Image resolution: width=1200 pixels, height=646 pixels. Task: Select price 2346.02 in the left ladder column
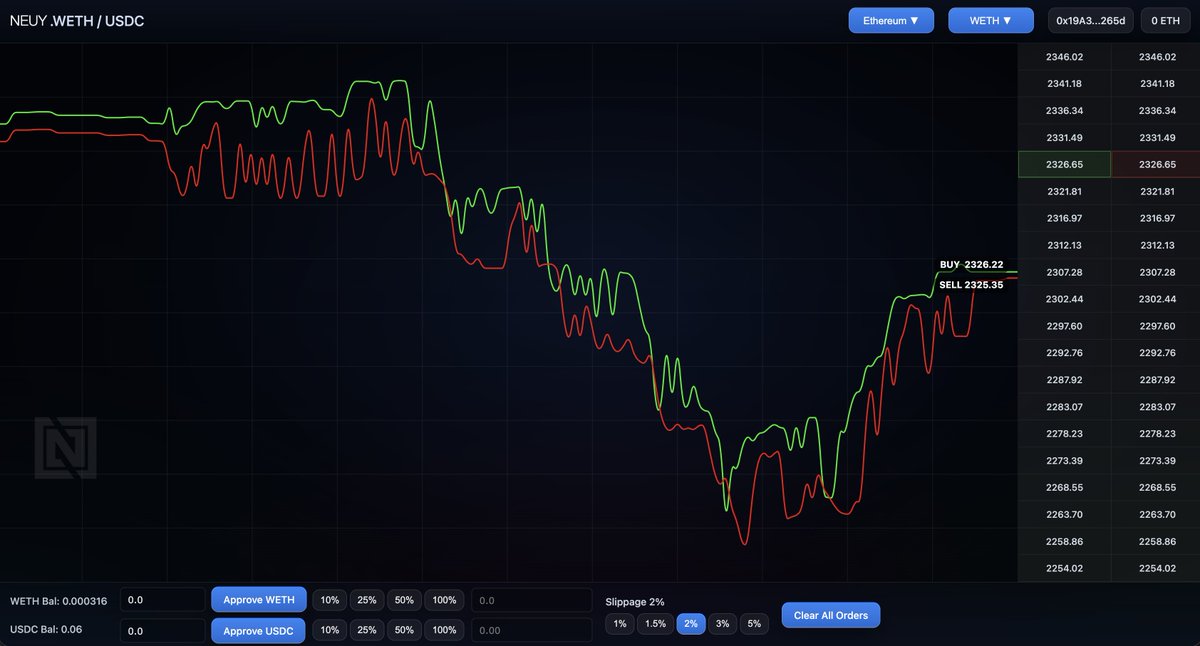1064,57
